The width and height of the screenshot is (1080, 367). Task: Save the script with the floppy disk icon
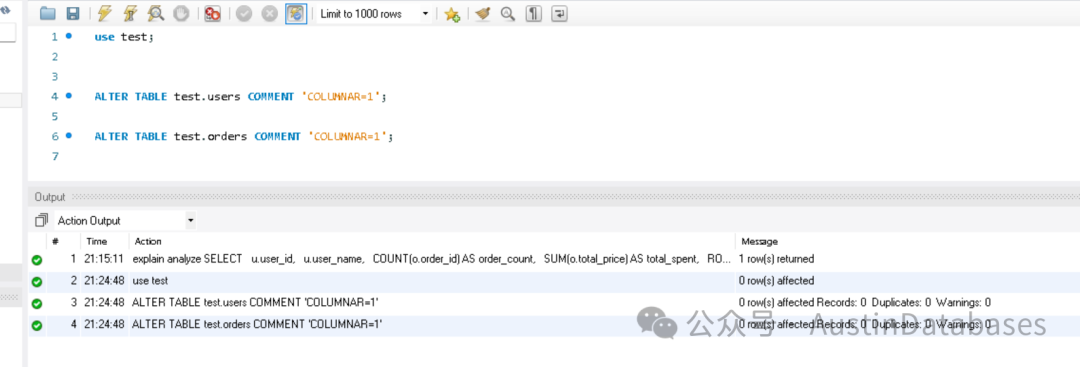[x=72, y=14]
